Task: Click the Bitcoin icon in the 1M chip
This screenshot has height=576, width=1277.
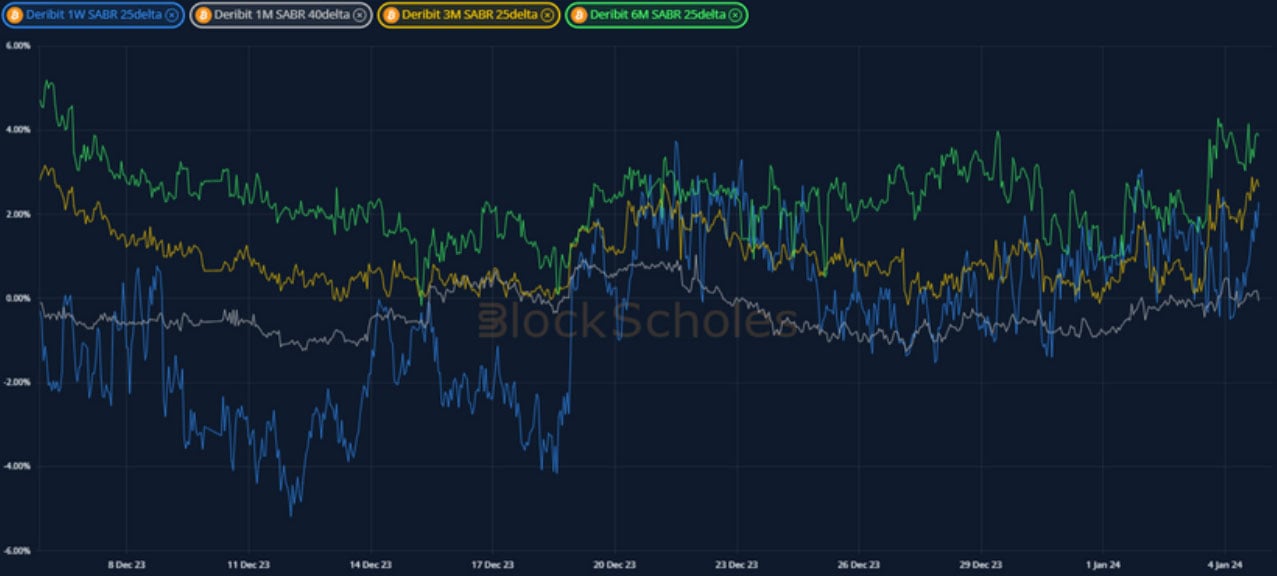Action: 203,15
